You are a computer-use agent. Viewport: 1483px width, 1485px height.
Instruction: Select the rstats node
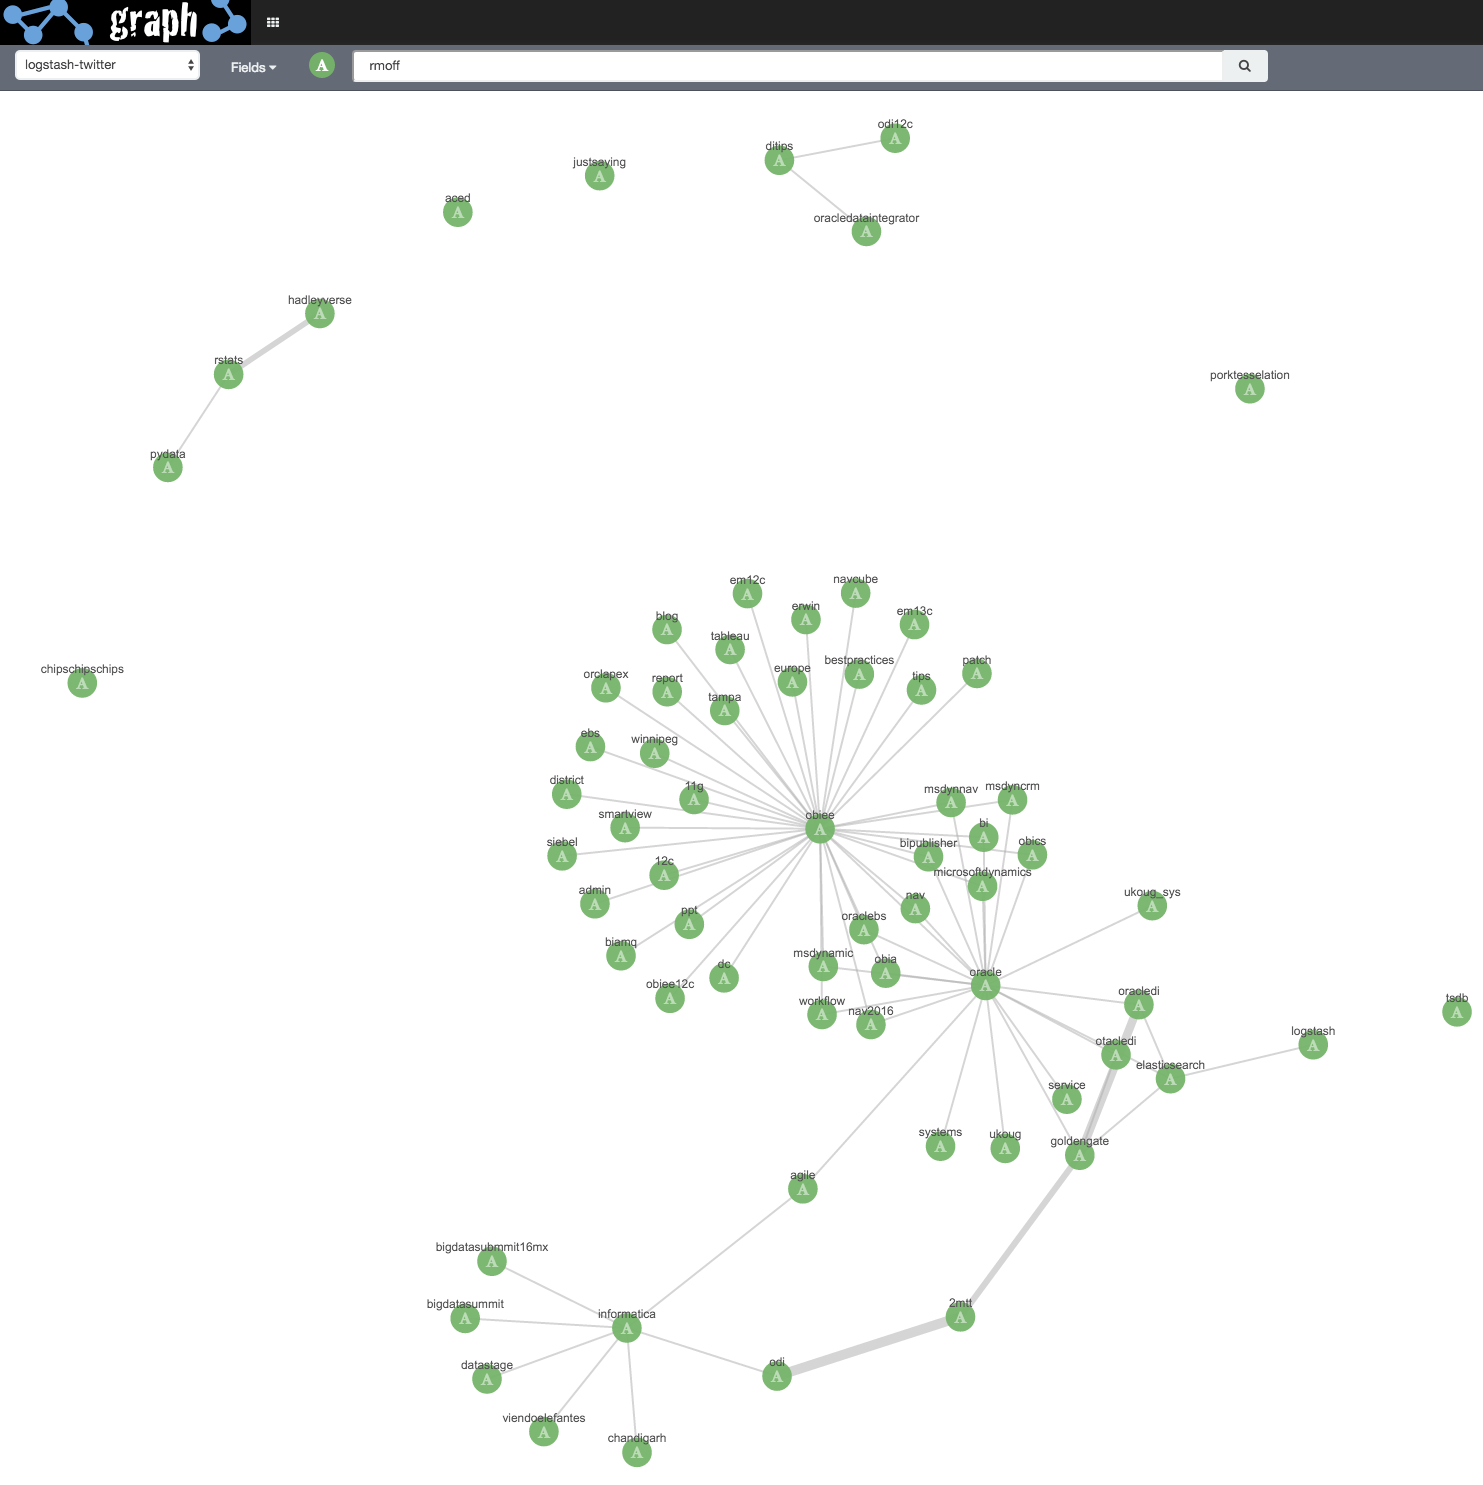[228, 374]
